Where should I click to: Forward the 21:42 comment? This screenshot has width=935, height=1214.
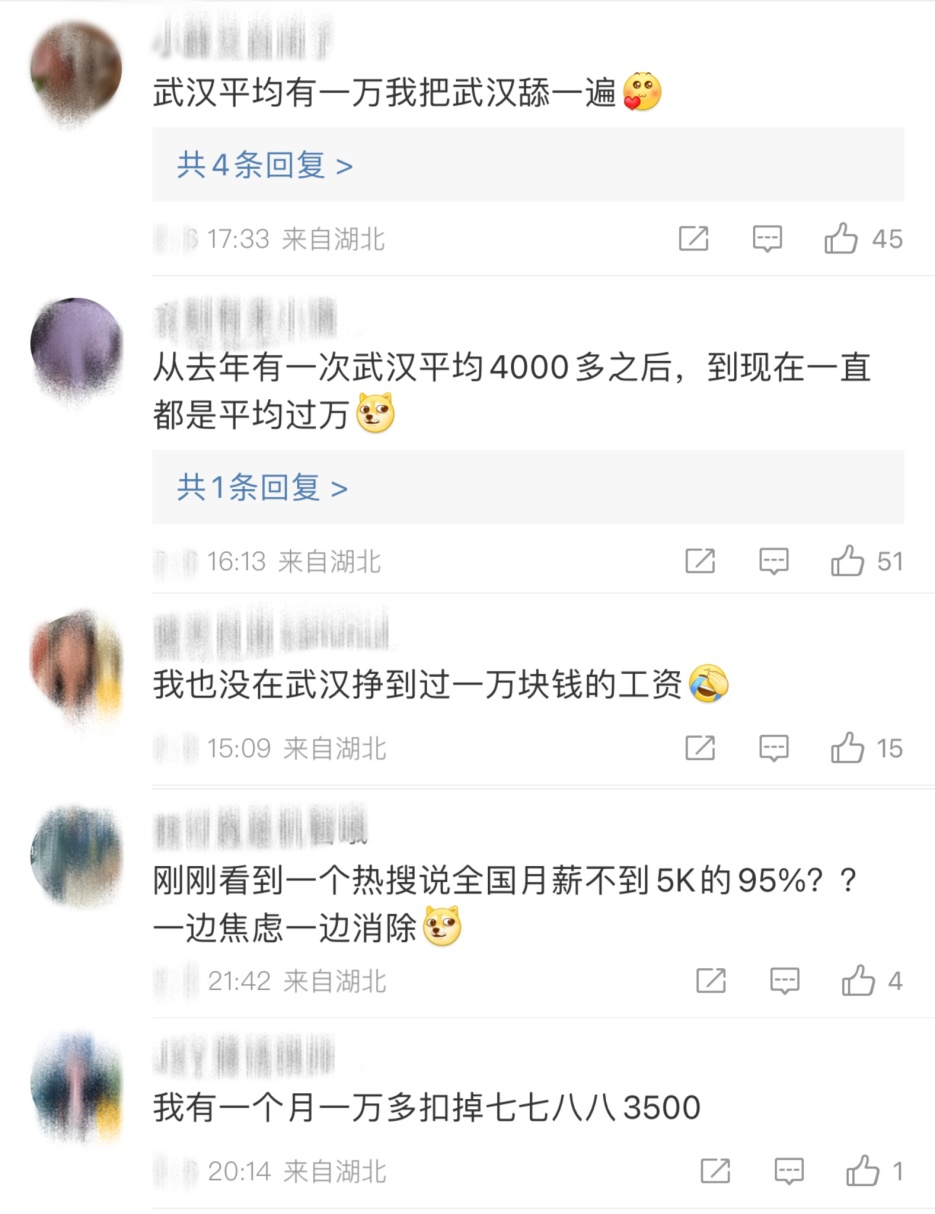[711, 982]
